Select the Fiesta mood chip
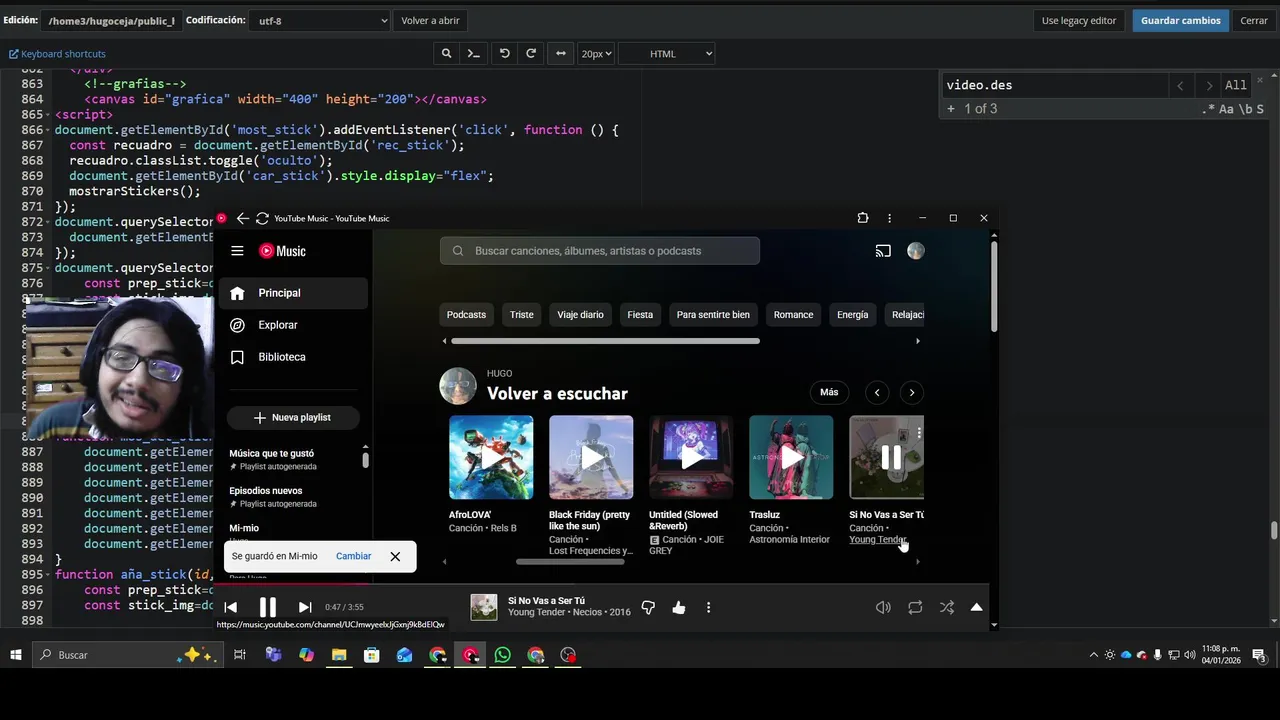 [640, 315]
